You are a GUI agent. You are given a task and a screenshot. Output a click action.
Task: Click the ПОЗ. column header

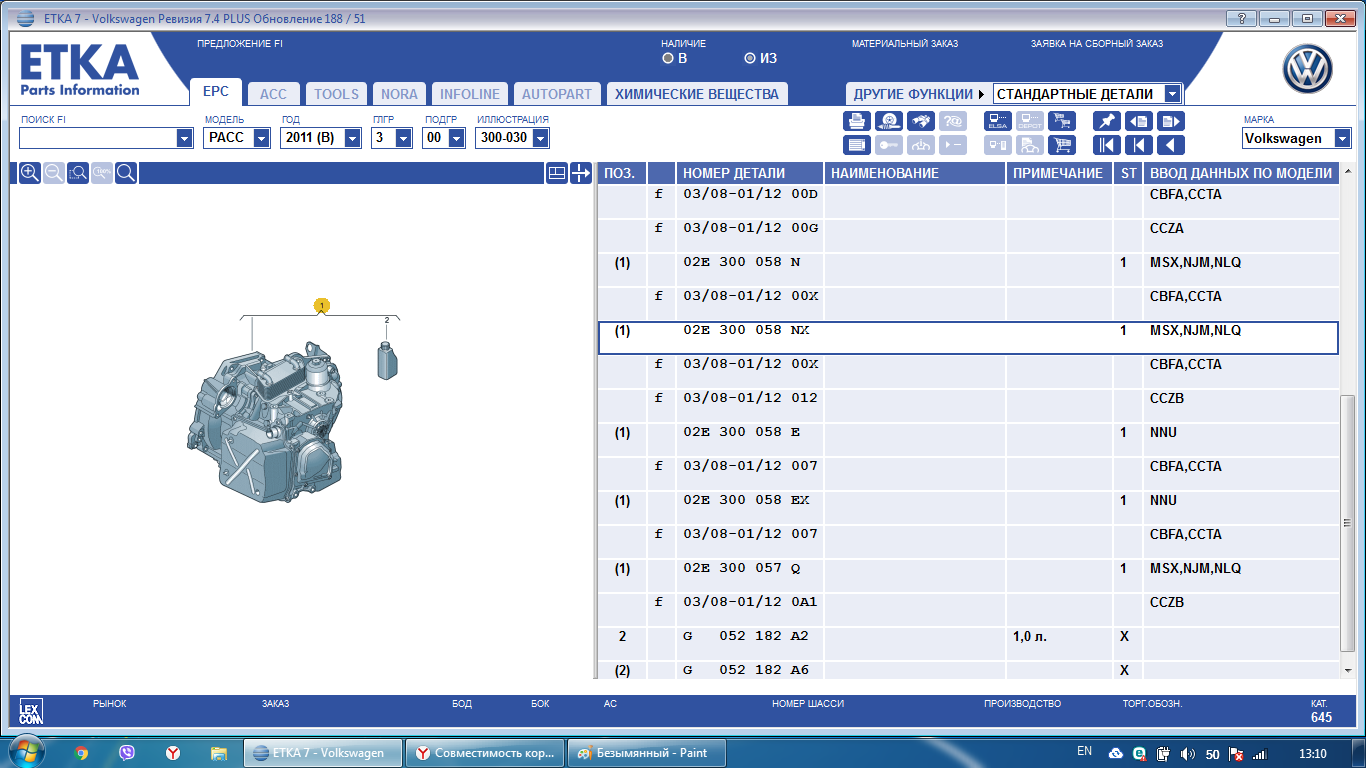(622, 173)
